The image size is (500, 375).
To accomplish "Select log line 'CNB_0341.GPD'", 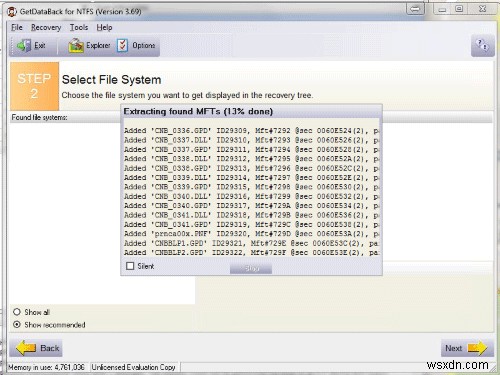I will click(251, 224).
